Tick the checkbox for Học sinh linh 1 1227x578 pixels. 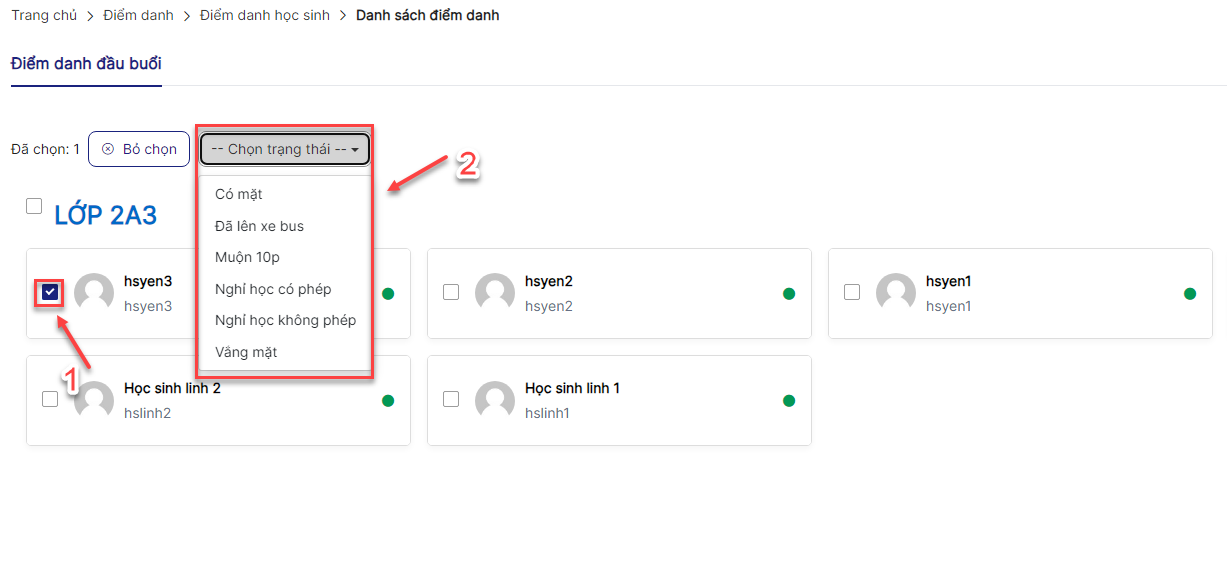(x=451, y=399)
